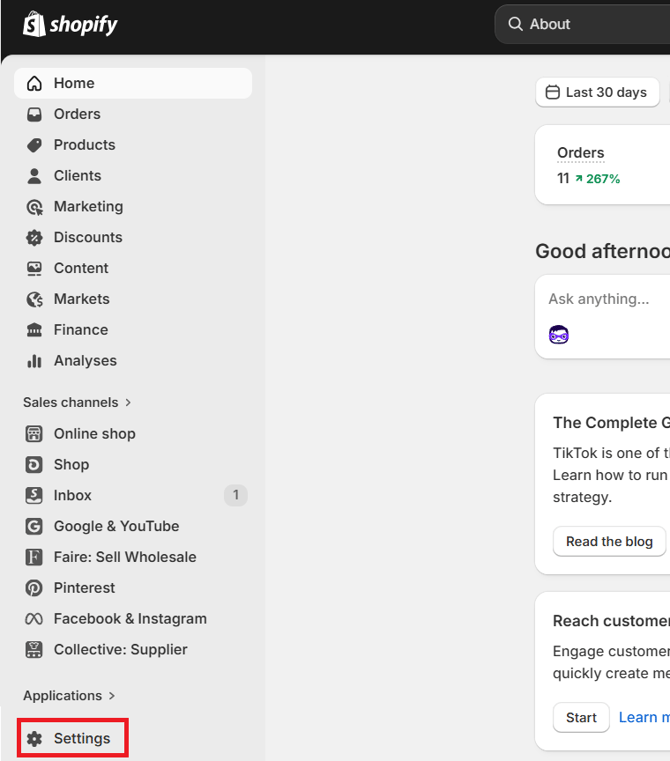The width and height of the screenshot is (670, 761).
Task: Open Settings from the sidebar
Action: click(73, 738)
